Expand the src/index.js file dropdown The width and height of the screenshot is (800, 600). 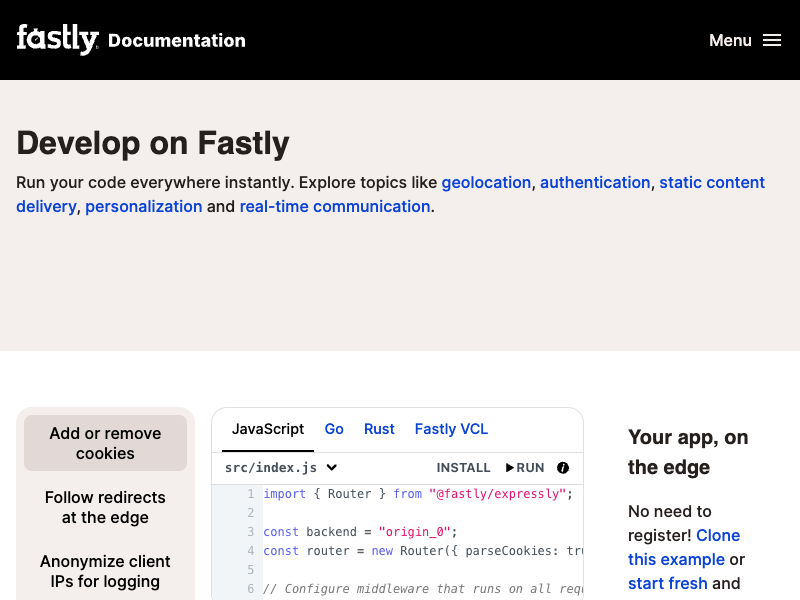[x=281, y=468]
